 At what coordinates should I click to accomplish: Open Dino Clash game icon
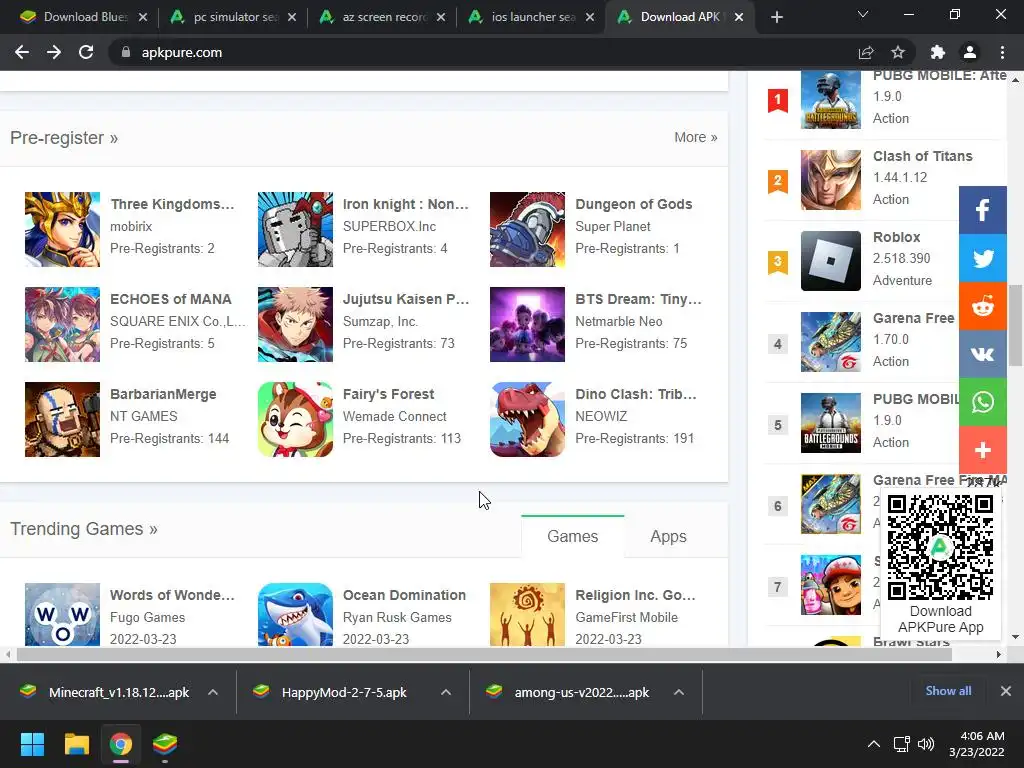(x=528, y=419)
